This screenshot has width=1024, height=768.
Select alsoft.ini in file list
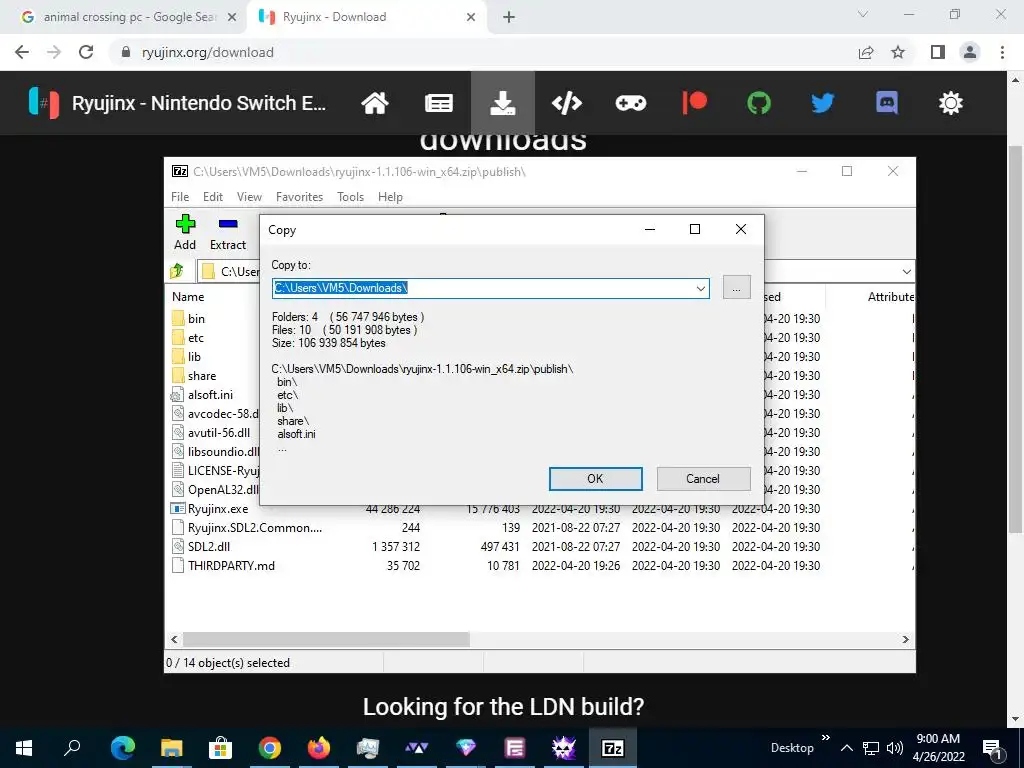[210, 394]
